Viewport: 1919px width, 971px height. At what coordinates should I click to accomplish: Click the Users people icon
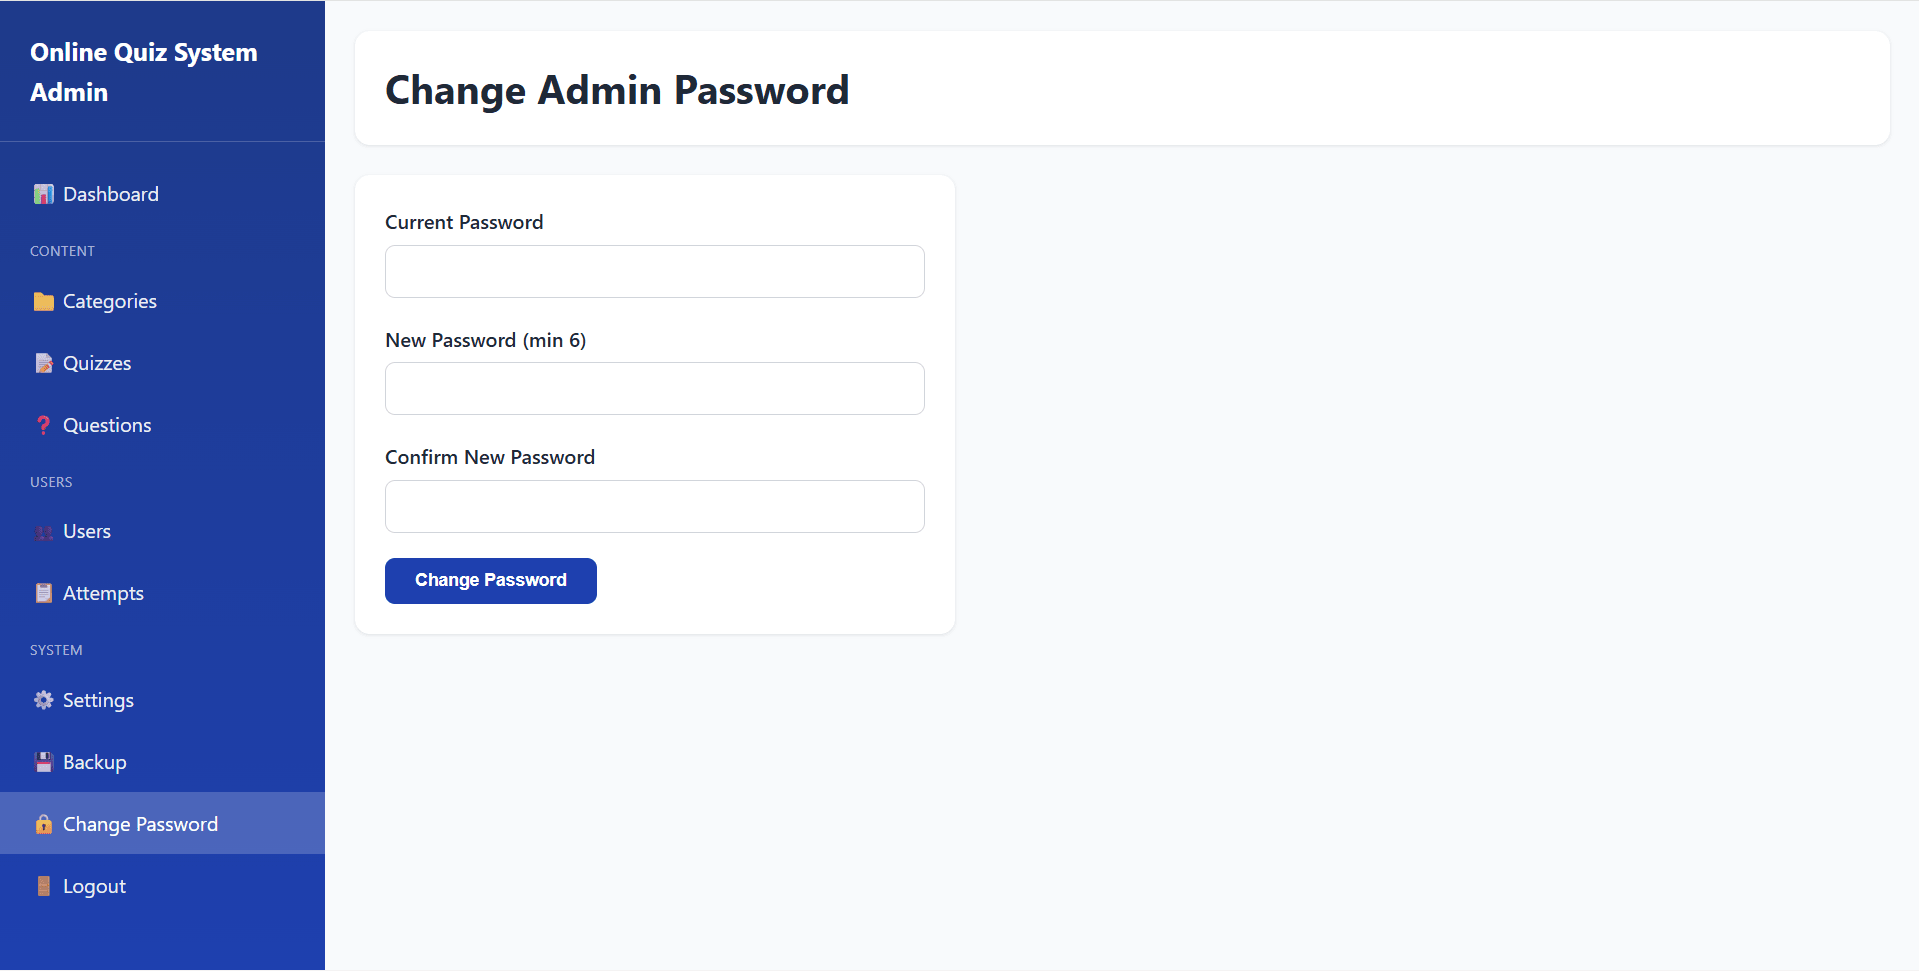click(43, 532)
